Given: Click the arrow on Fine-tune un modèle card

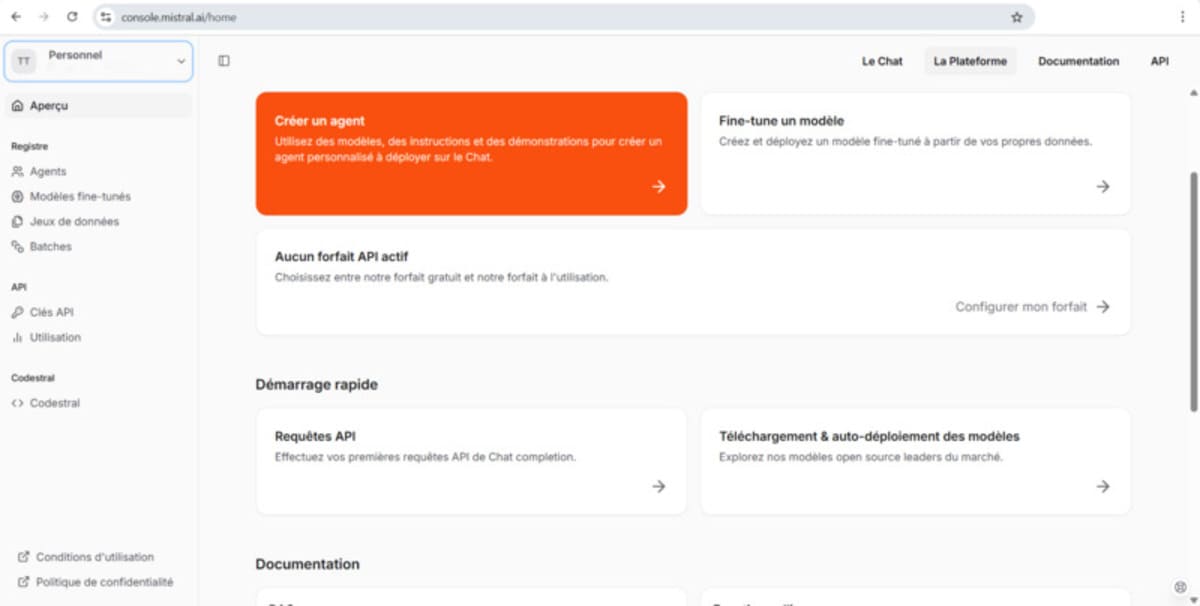Looking at the screenshot, I should click(x=1102, y=187).
